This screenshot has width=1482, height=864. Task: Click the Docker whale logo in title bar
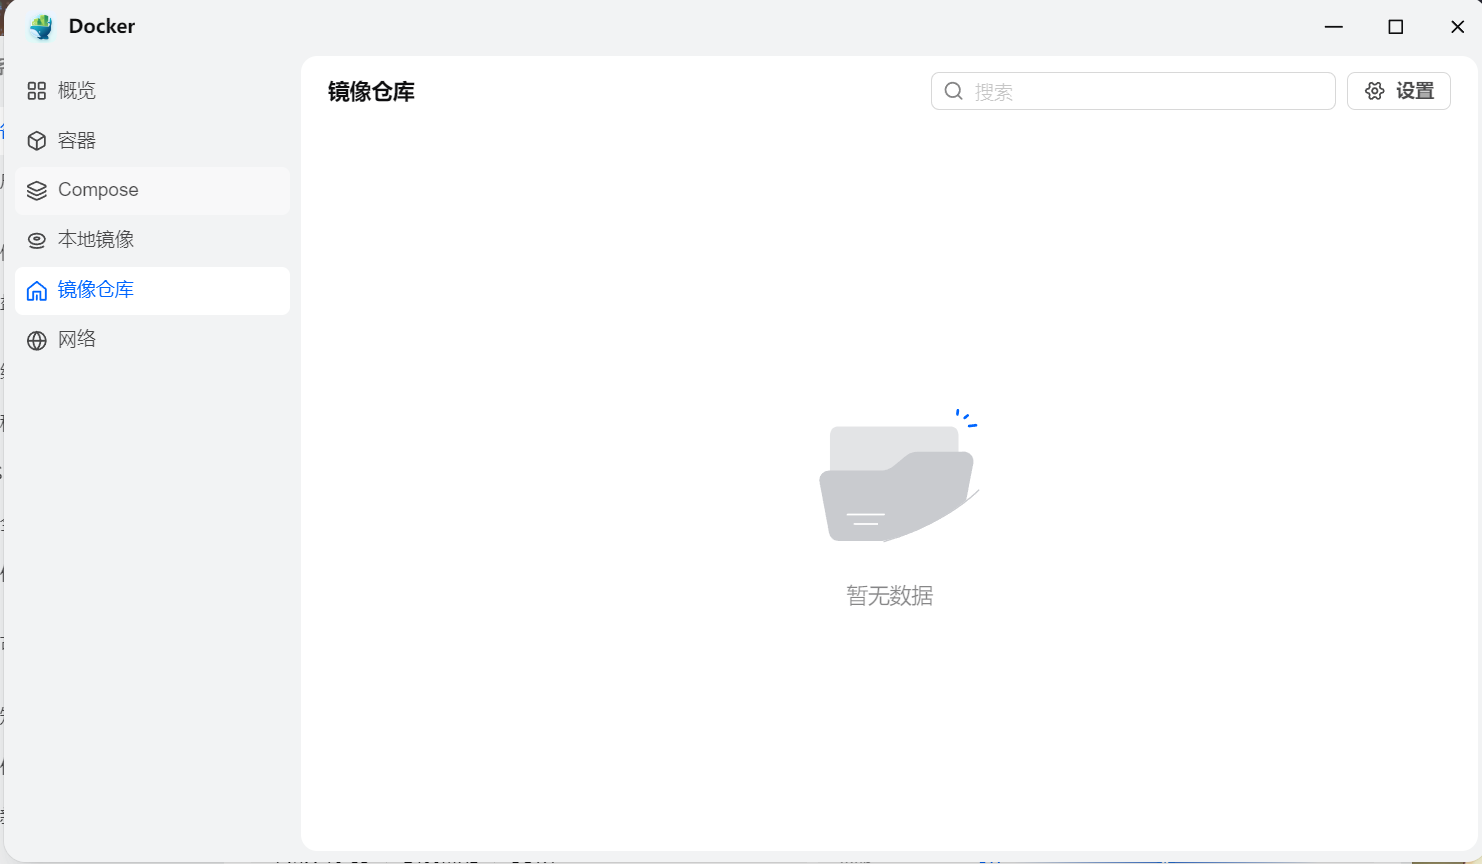(x=41, y=27)
